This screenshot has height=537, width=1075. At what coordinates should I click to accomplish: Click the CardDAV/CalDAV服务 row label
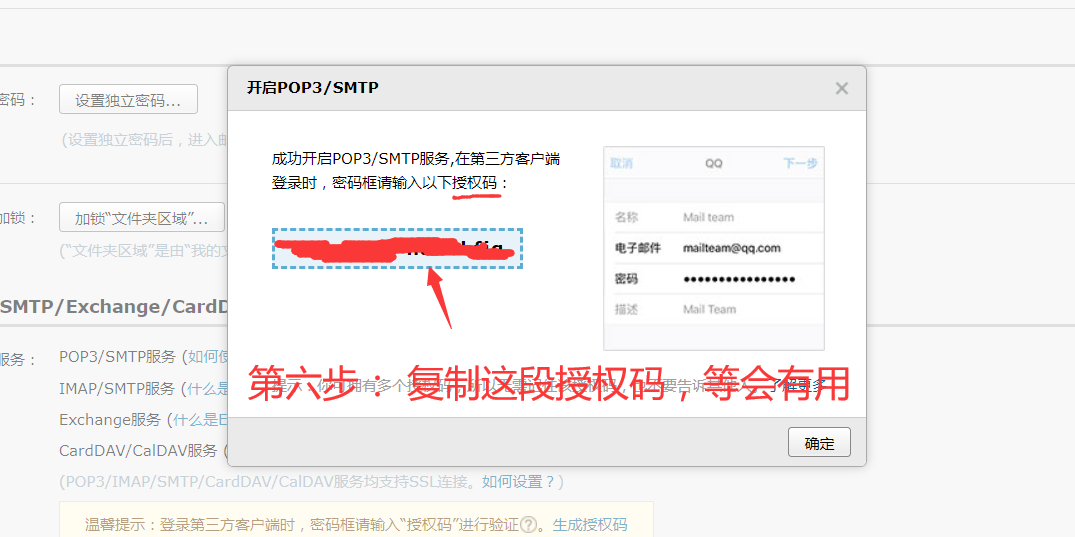138,451
